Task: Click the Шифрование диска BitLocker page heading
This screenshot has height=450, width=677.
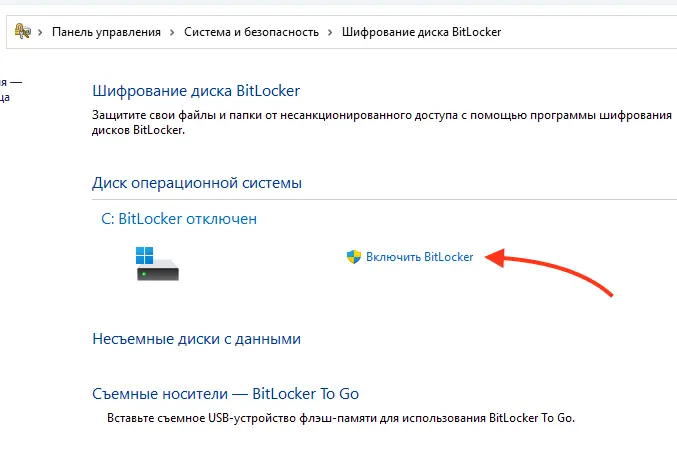Action: 195,91
